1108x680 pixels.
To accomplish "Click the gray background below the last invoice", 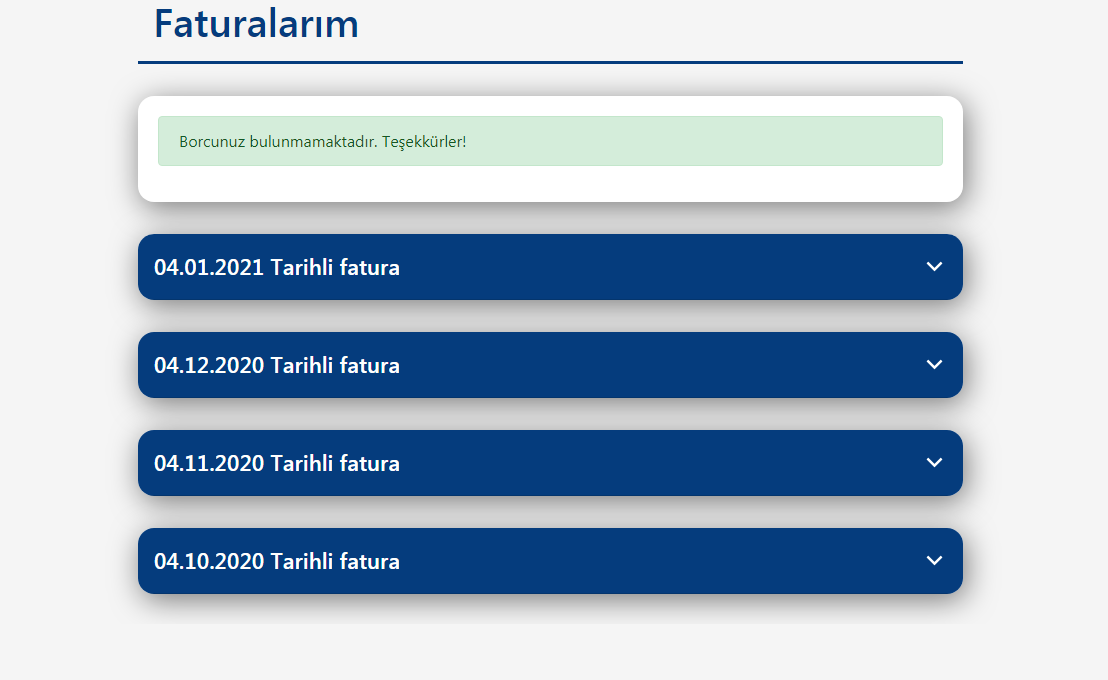I will (550, 650).
